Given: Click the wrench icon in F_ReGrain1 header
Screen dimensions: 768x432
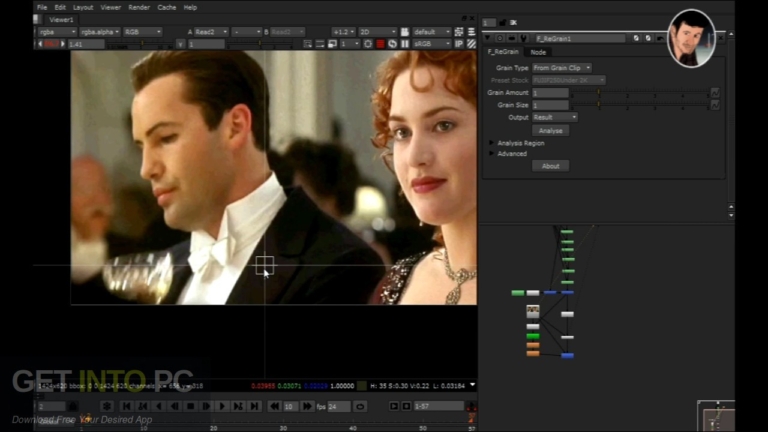Looking at the screenshot, I should [524, 38].
